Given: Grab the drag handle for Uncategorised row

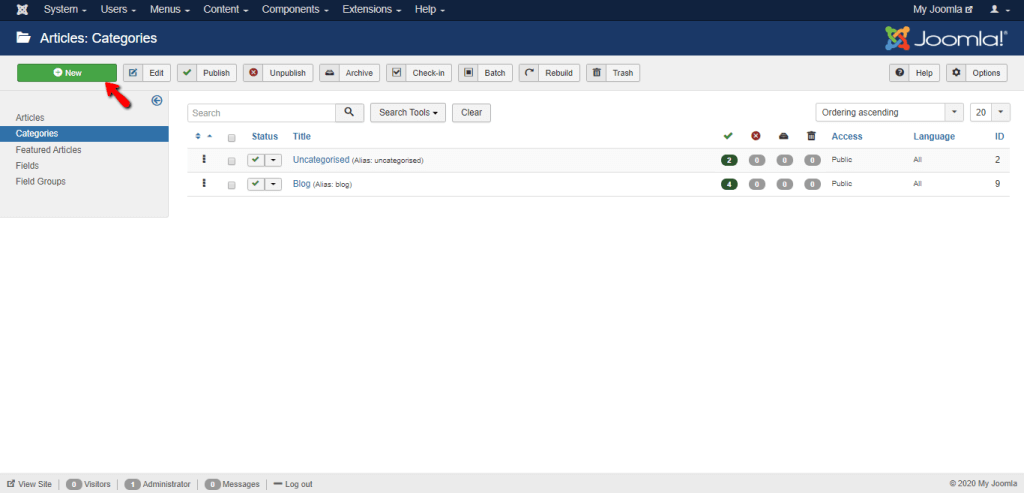Looking at the screenshot, I should (x=204, y=159).
